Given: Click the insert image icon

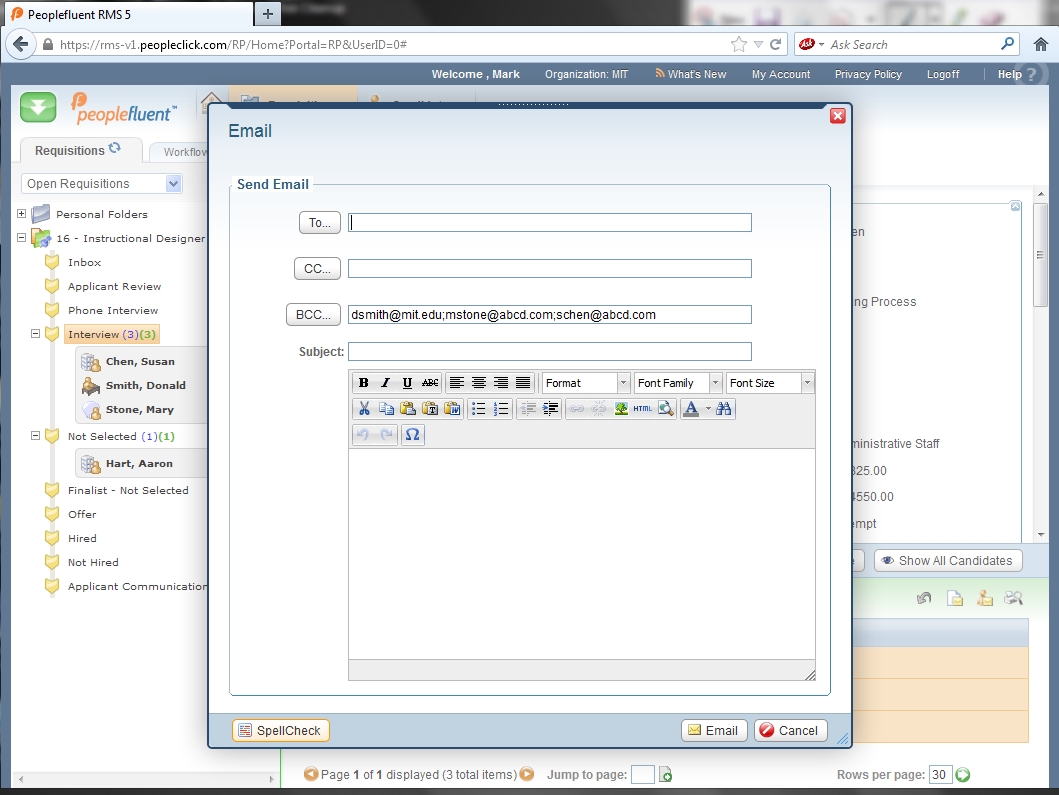Looking at the screenshot, I should (621, 408).
